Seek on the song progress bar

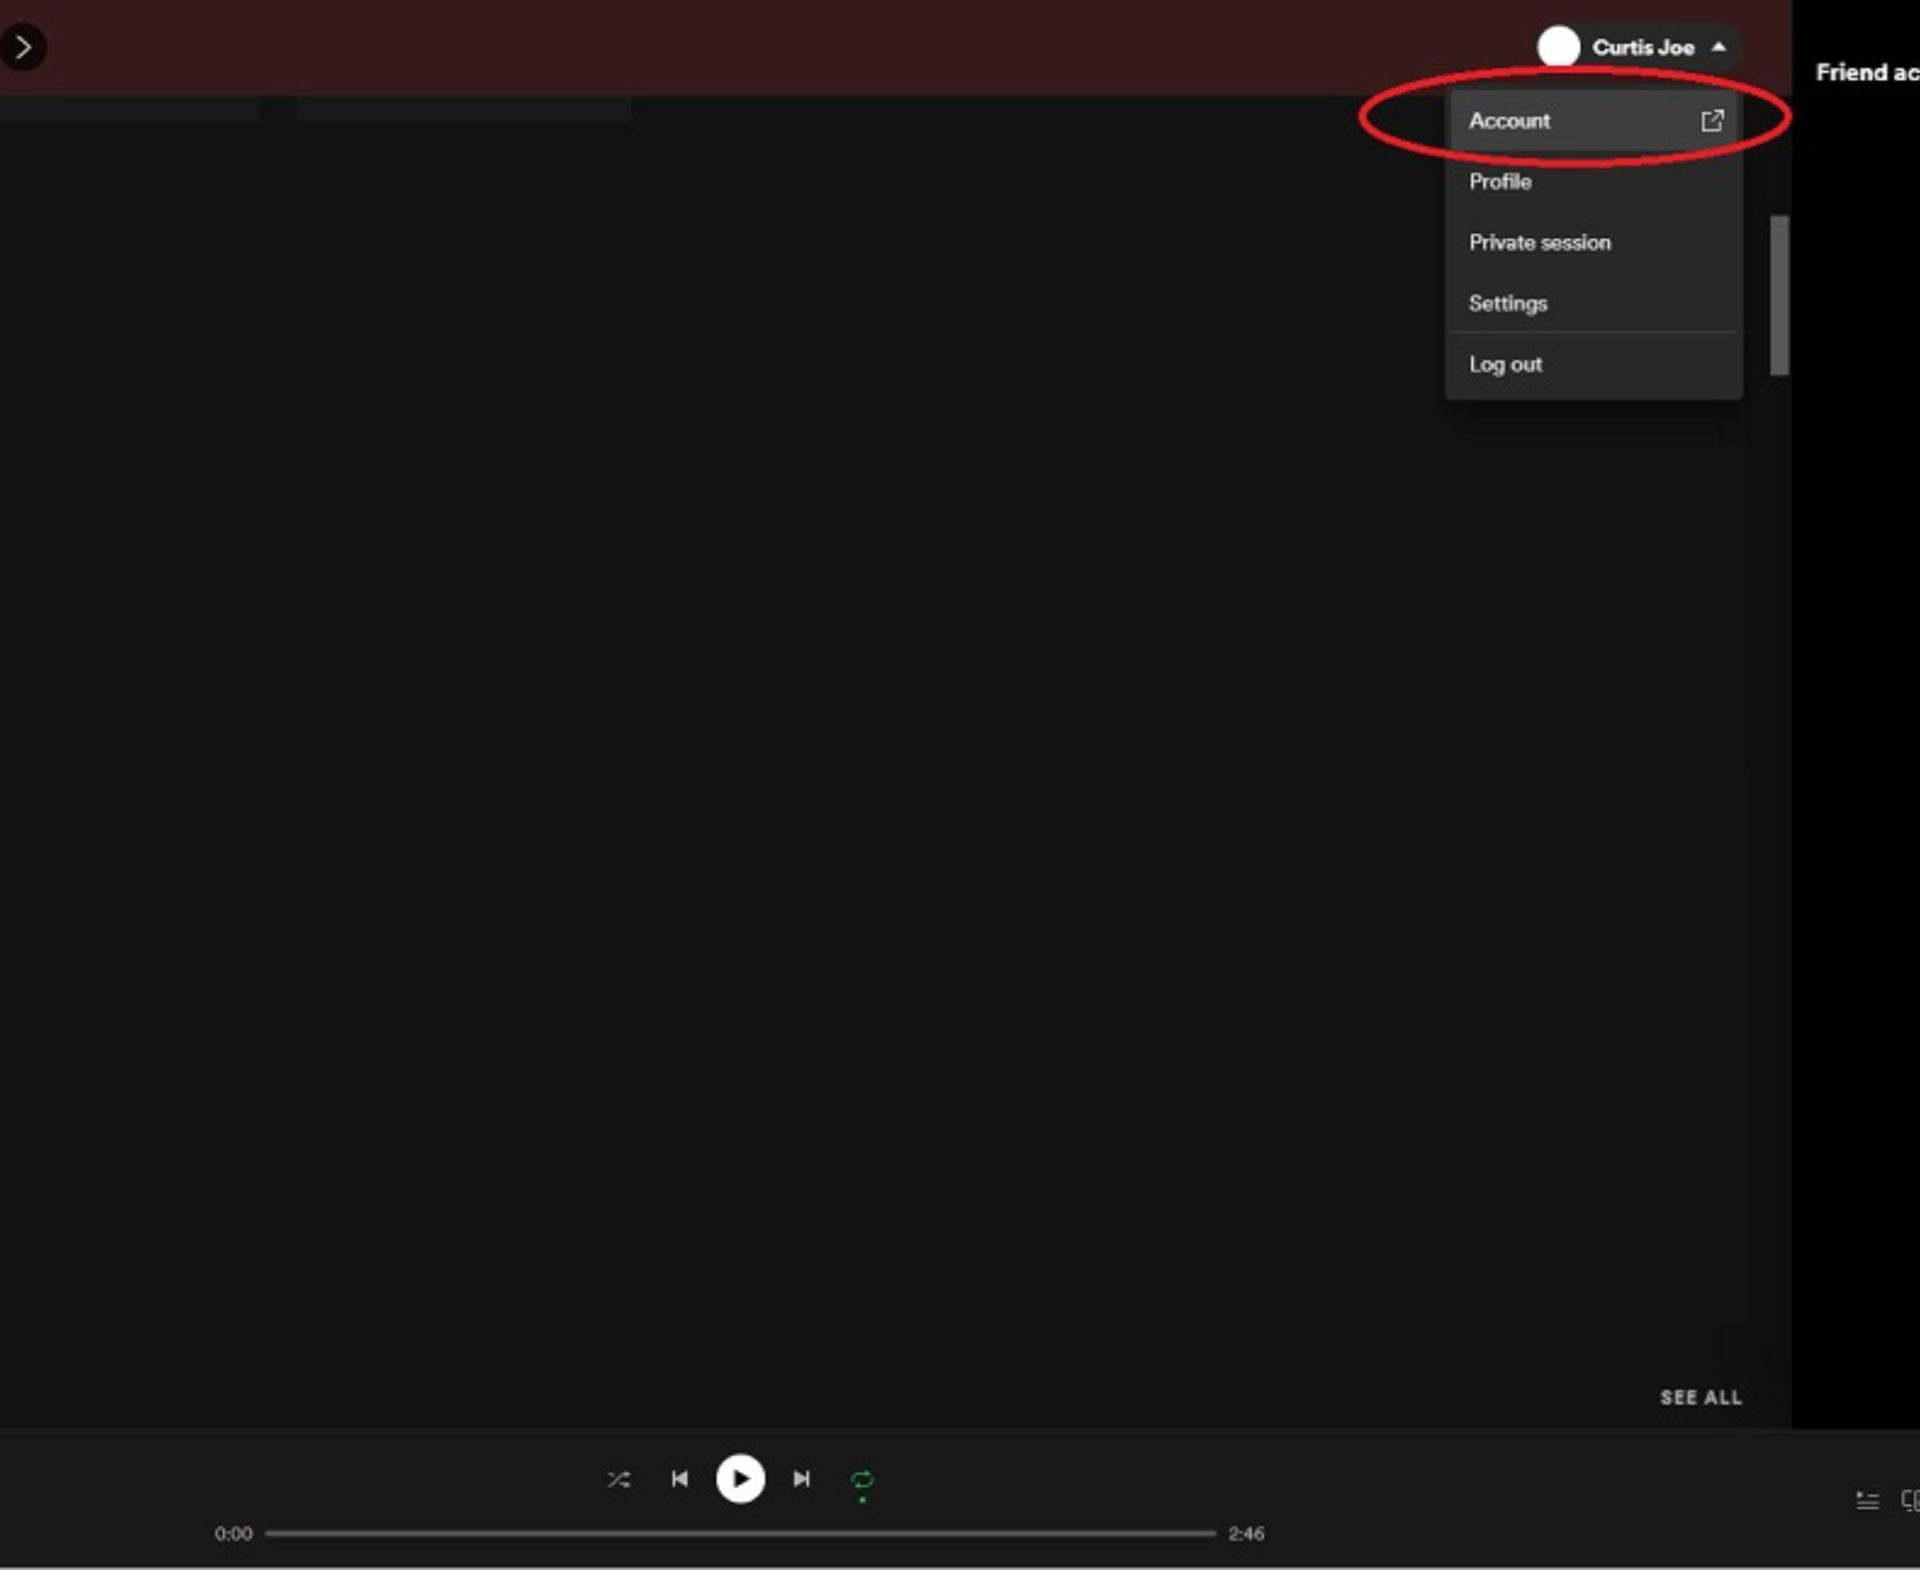[740, 1533]
